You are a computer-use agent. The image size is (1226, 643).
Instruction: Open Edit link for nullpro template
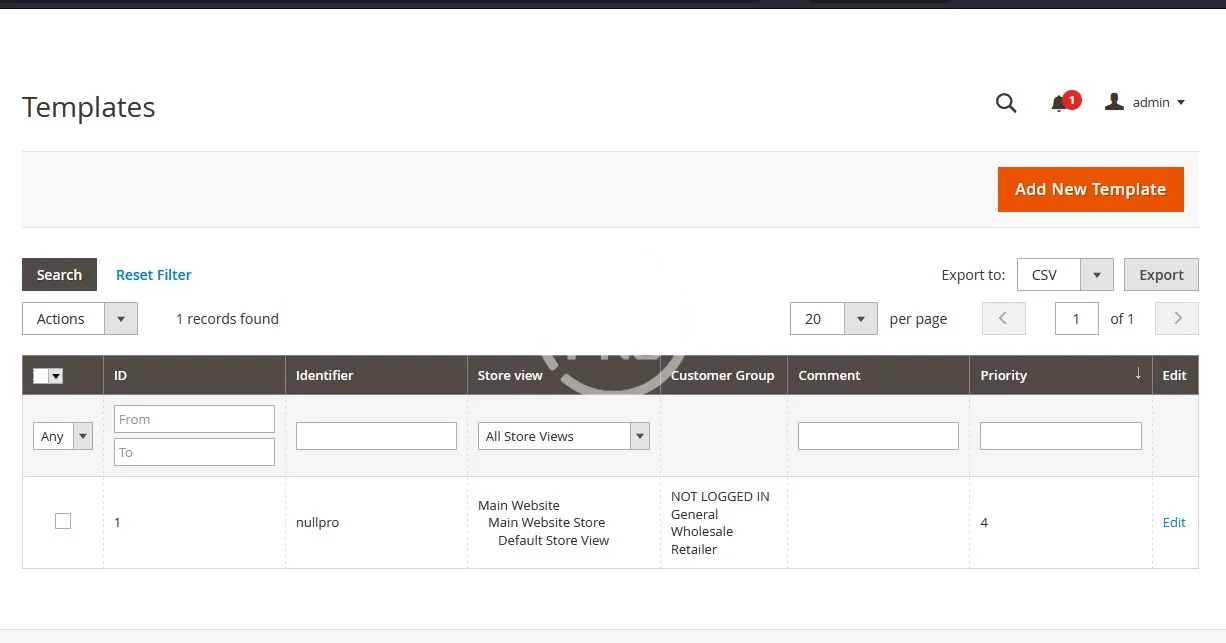click(x=1174, y=522)
